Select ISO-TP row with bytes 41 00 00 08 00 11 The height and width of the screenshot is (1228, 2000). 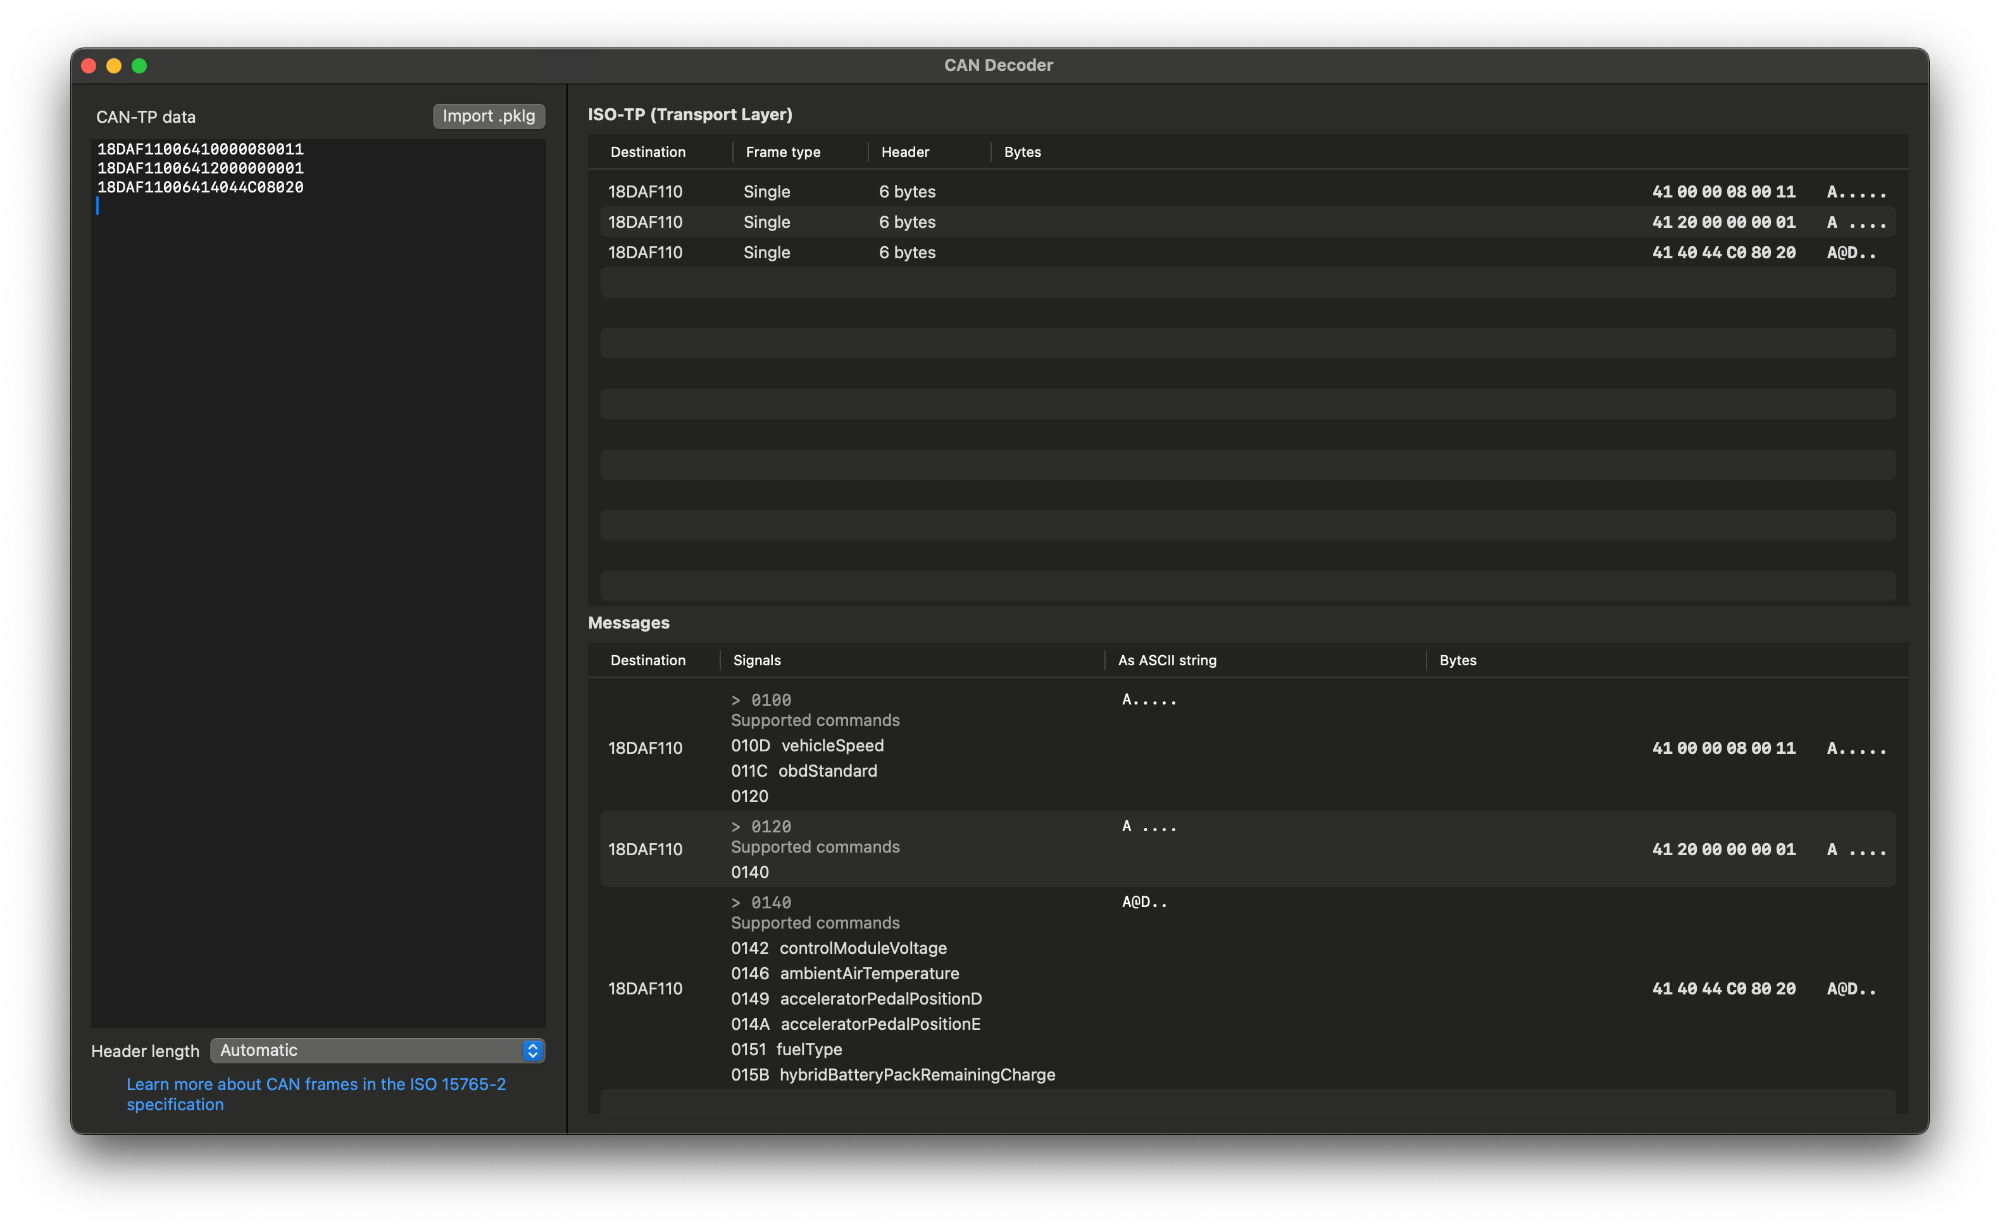tap(1248, 191)
